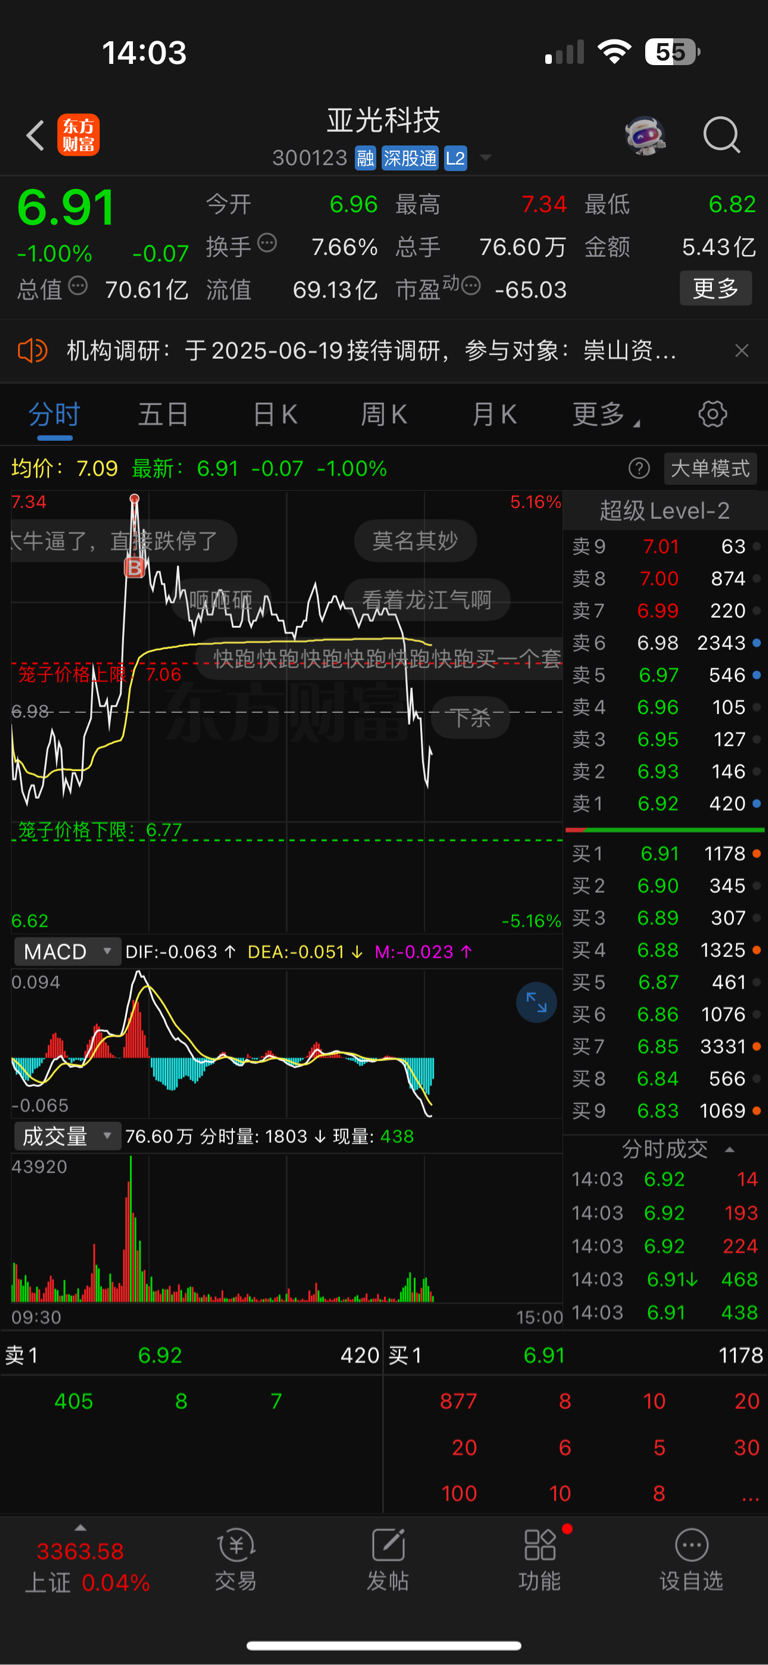The width and height of the screenshot is (768, 1665).
Task: Tap the 融 margin badge
Action: tap(365, 158)
